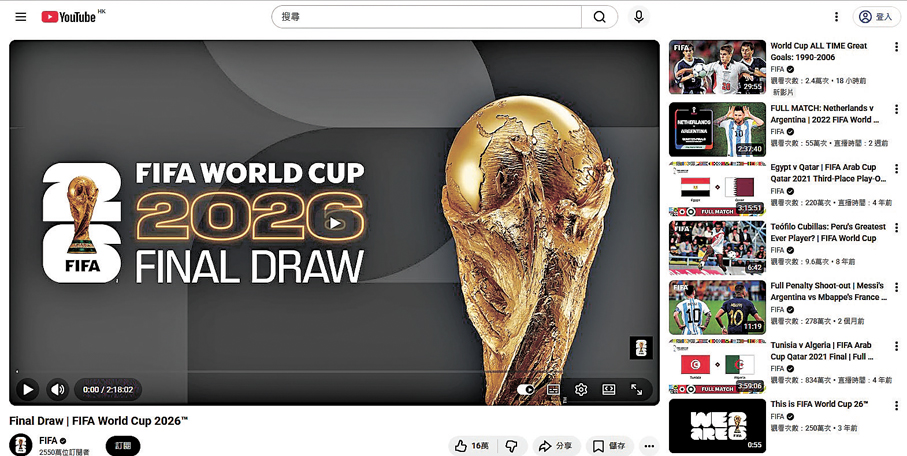Open options menu for Netherlands v Argentina
The height and width of the screenshot is (456, 907).
click(x=896, y=109)
